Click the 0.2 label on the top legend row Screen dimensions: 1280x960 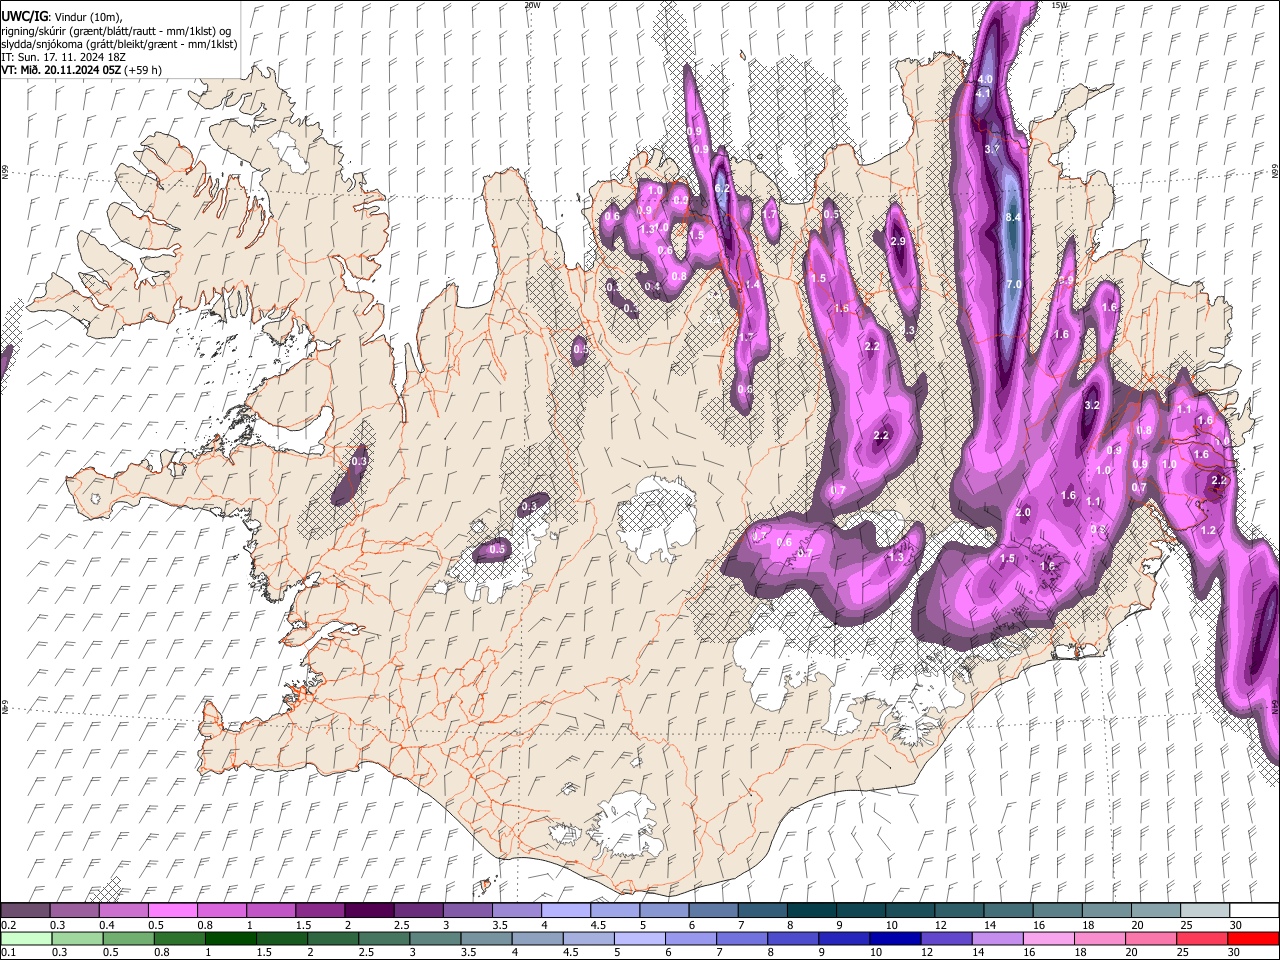tap(7, 925)
